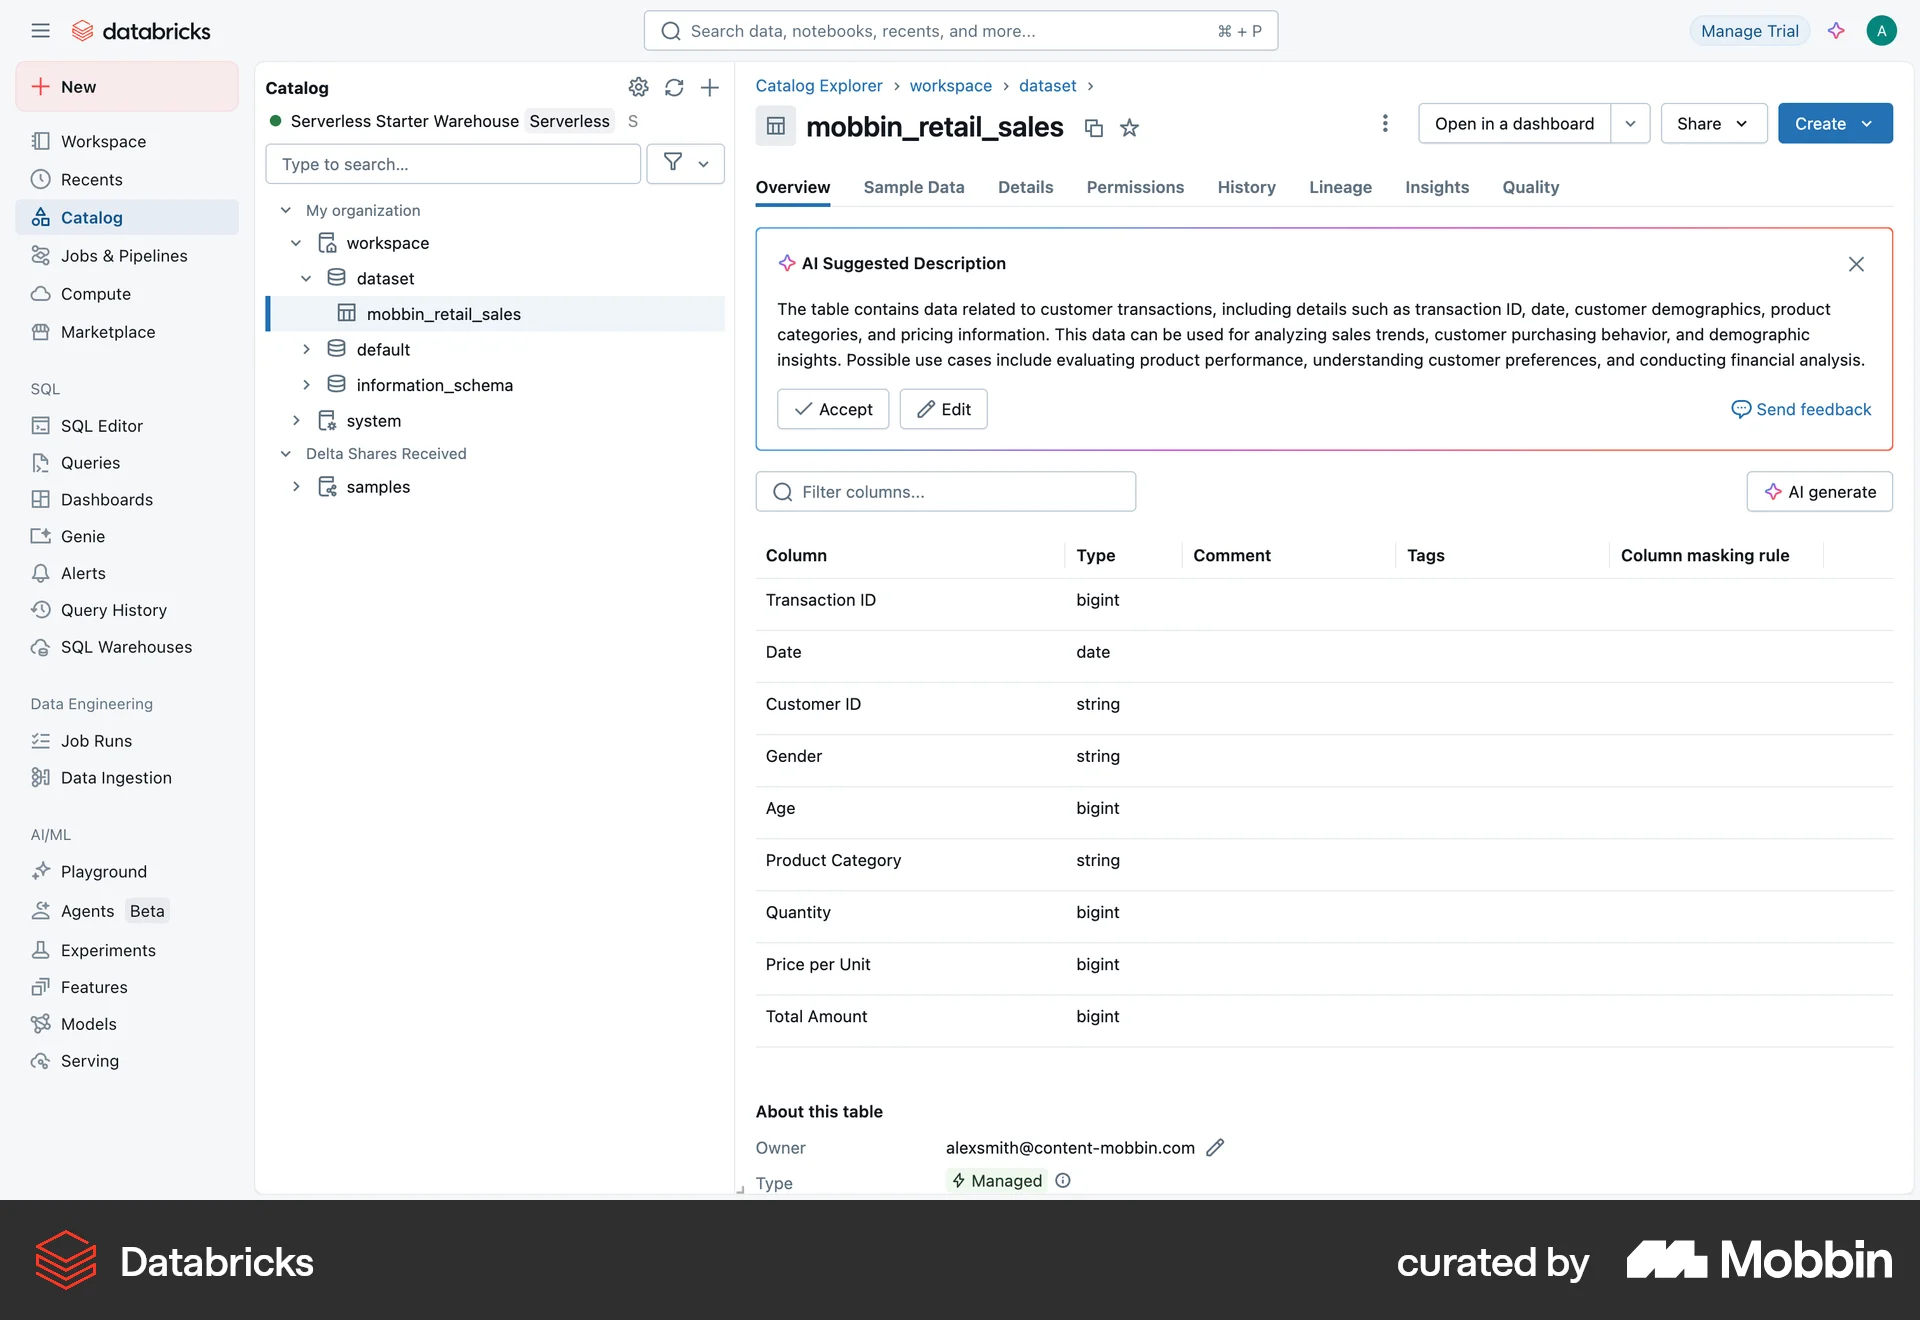Click the green Serverless Starter Warehouse status dot

[276, 121]
